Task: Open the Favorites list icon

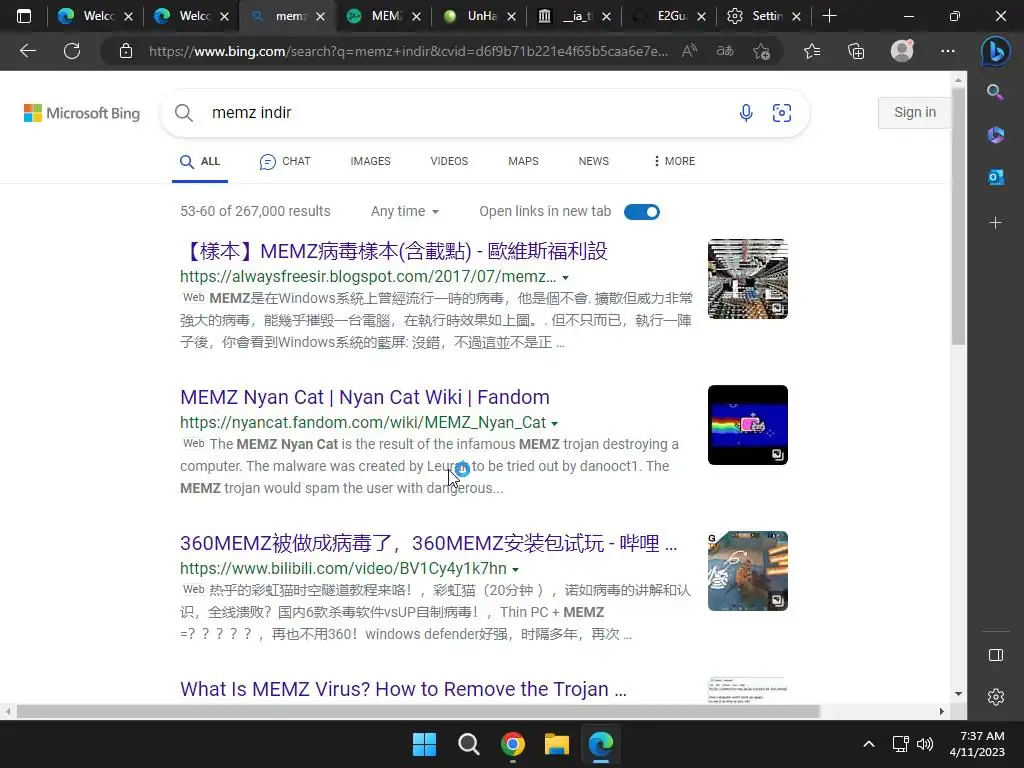Action: click(812, 51)
